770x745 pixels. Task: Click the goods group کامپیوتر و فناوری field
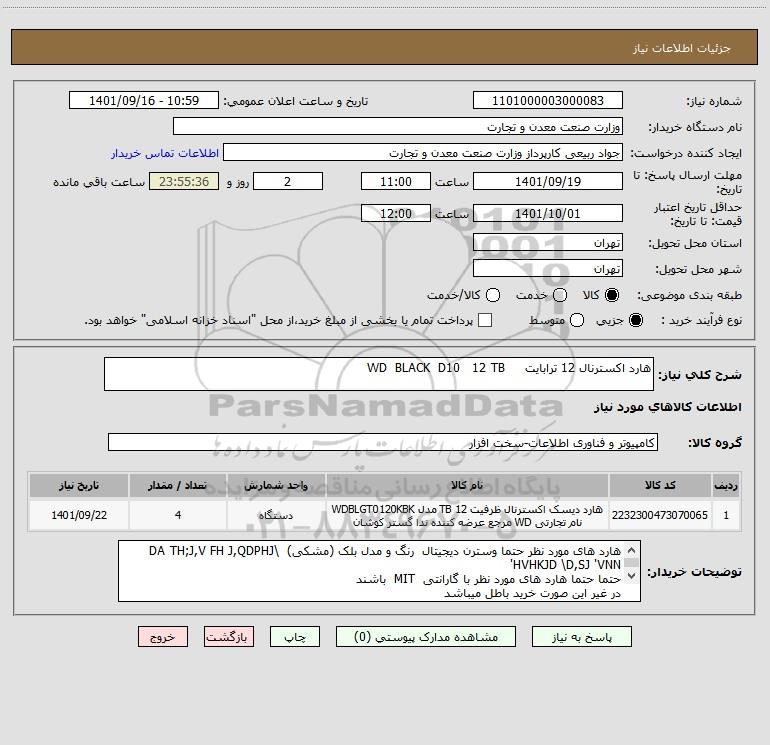[x=383, y=442]
